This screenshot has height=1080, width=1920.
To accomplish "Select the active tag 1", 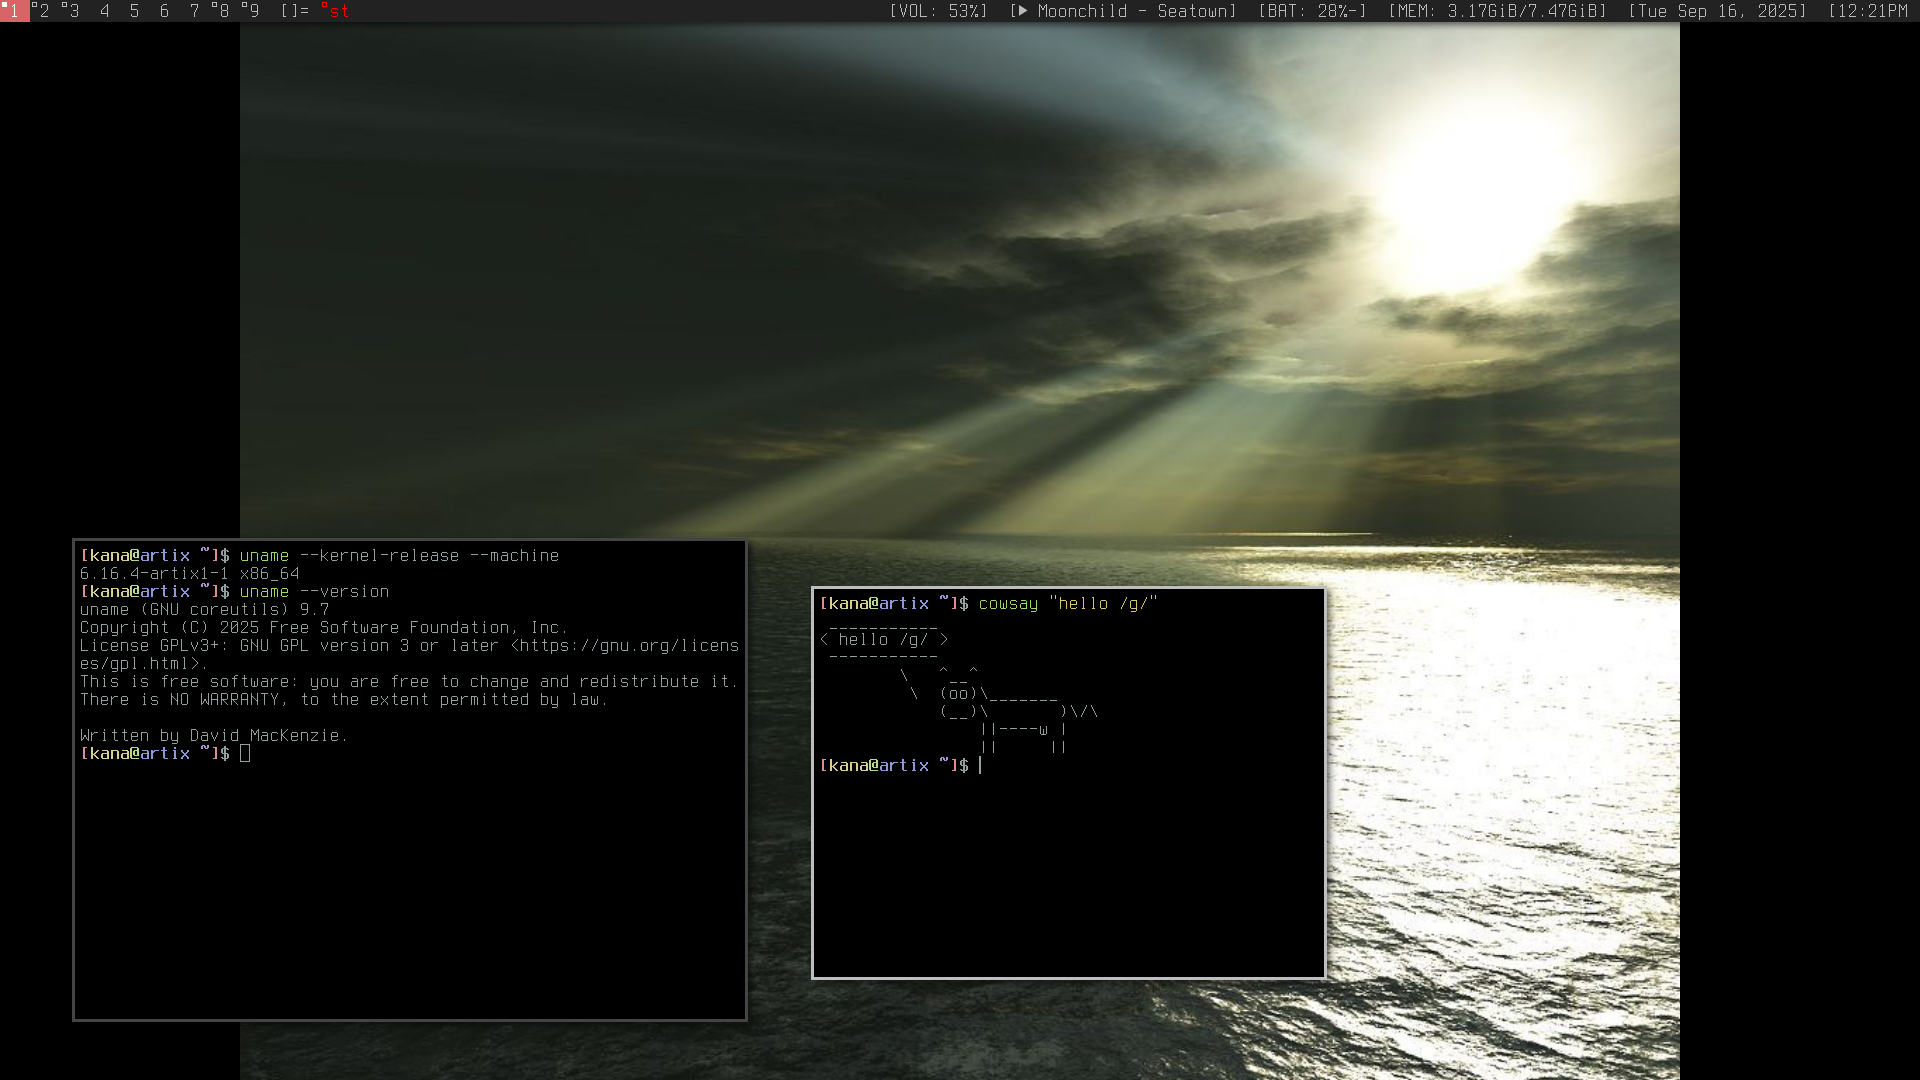I will [x=14, y=11].
